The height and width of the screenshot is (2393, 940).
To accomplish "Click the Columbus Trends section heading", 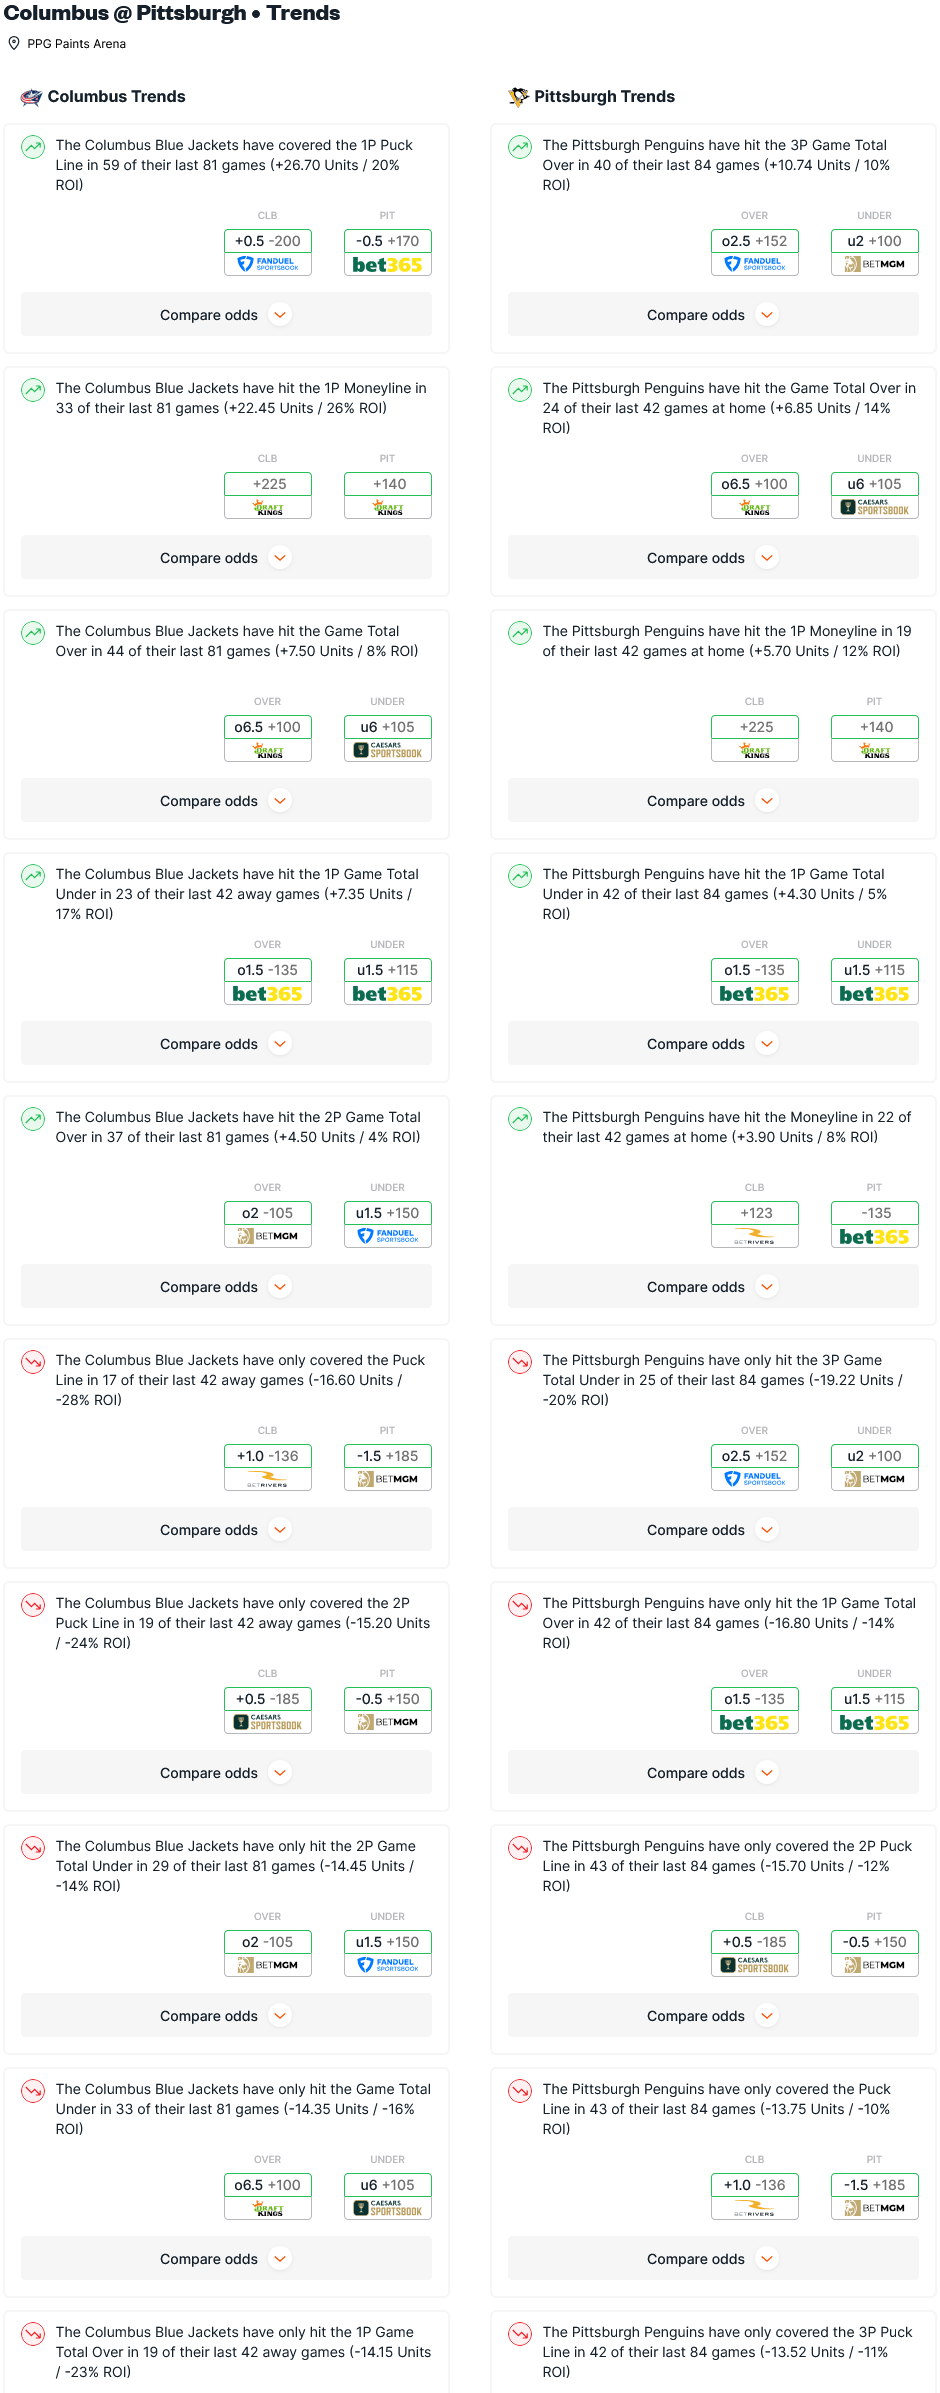I will [116, 97].
